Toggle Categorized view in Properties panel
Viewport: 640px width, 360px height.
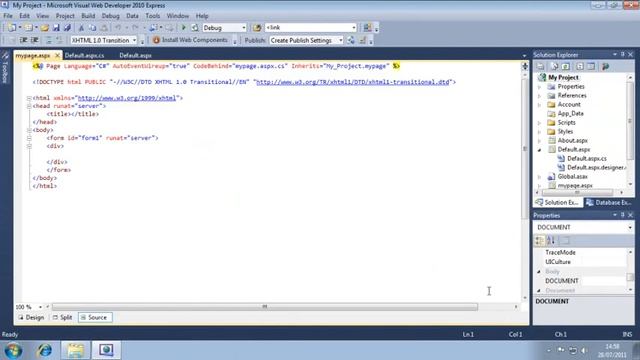[540, 240]
